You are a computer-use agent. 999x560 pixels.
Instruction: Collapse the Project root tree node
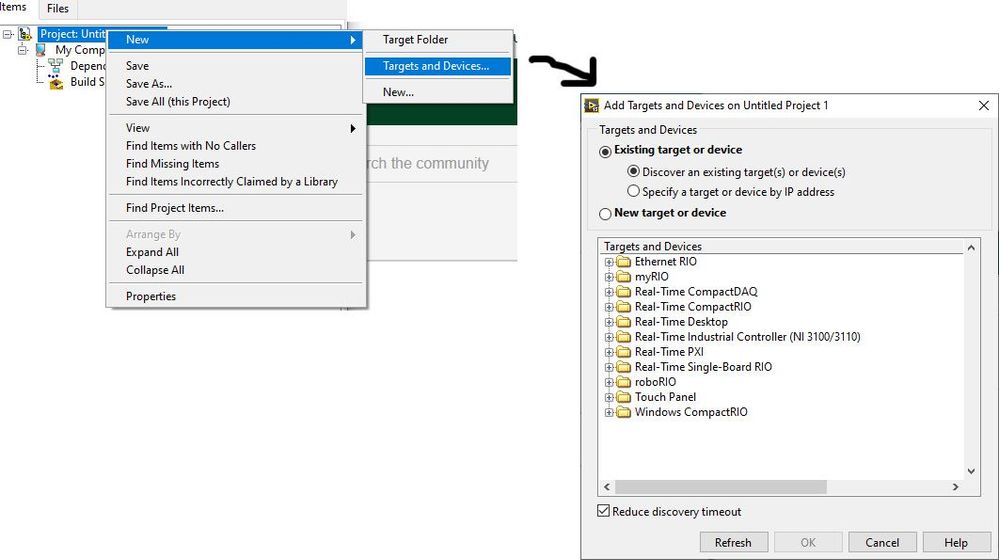point(8,34)
